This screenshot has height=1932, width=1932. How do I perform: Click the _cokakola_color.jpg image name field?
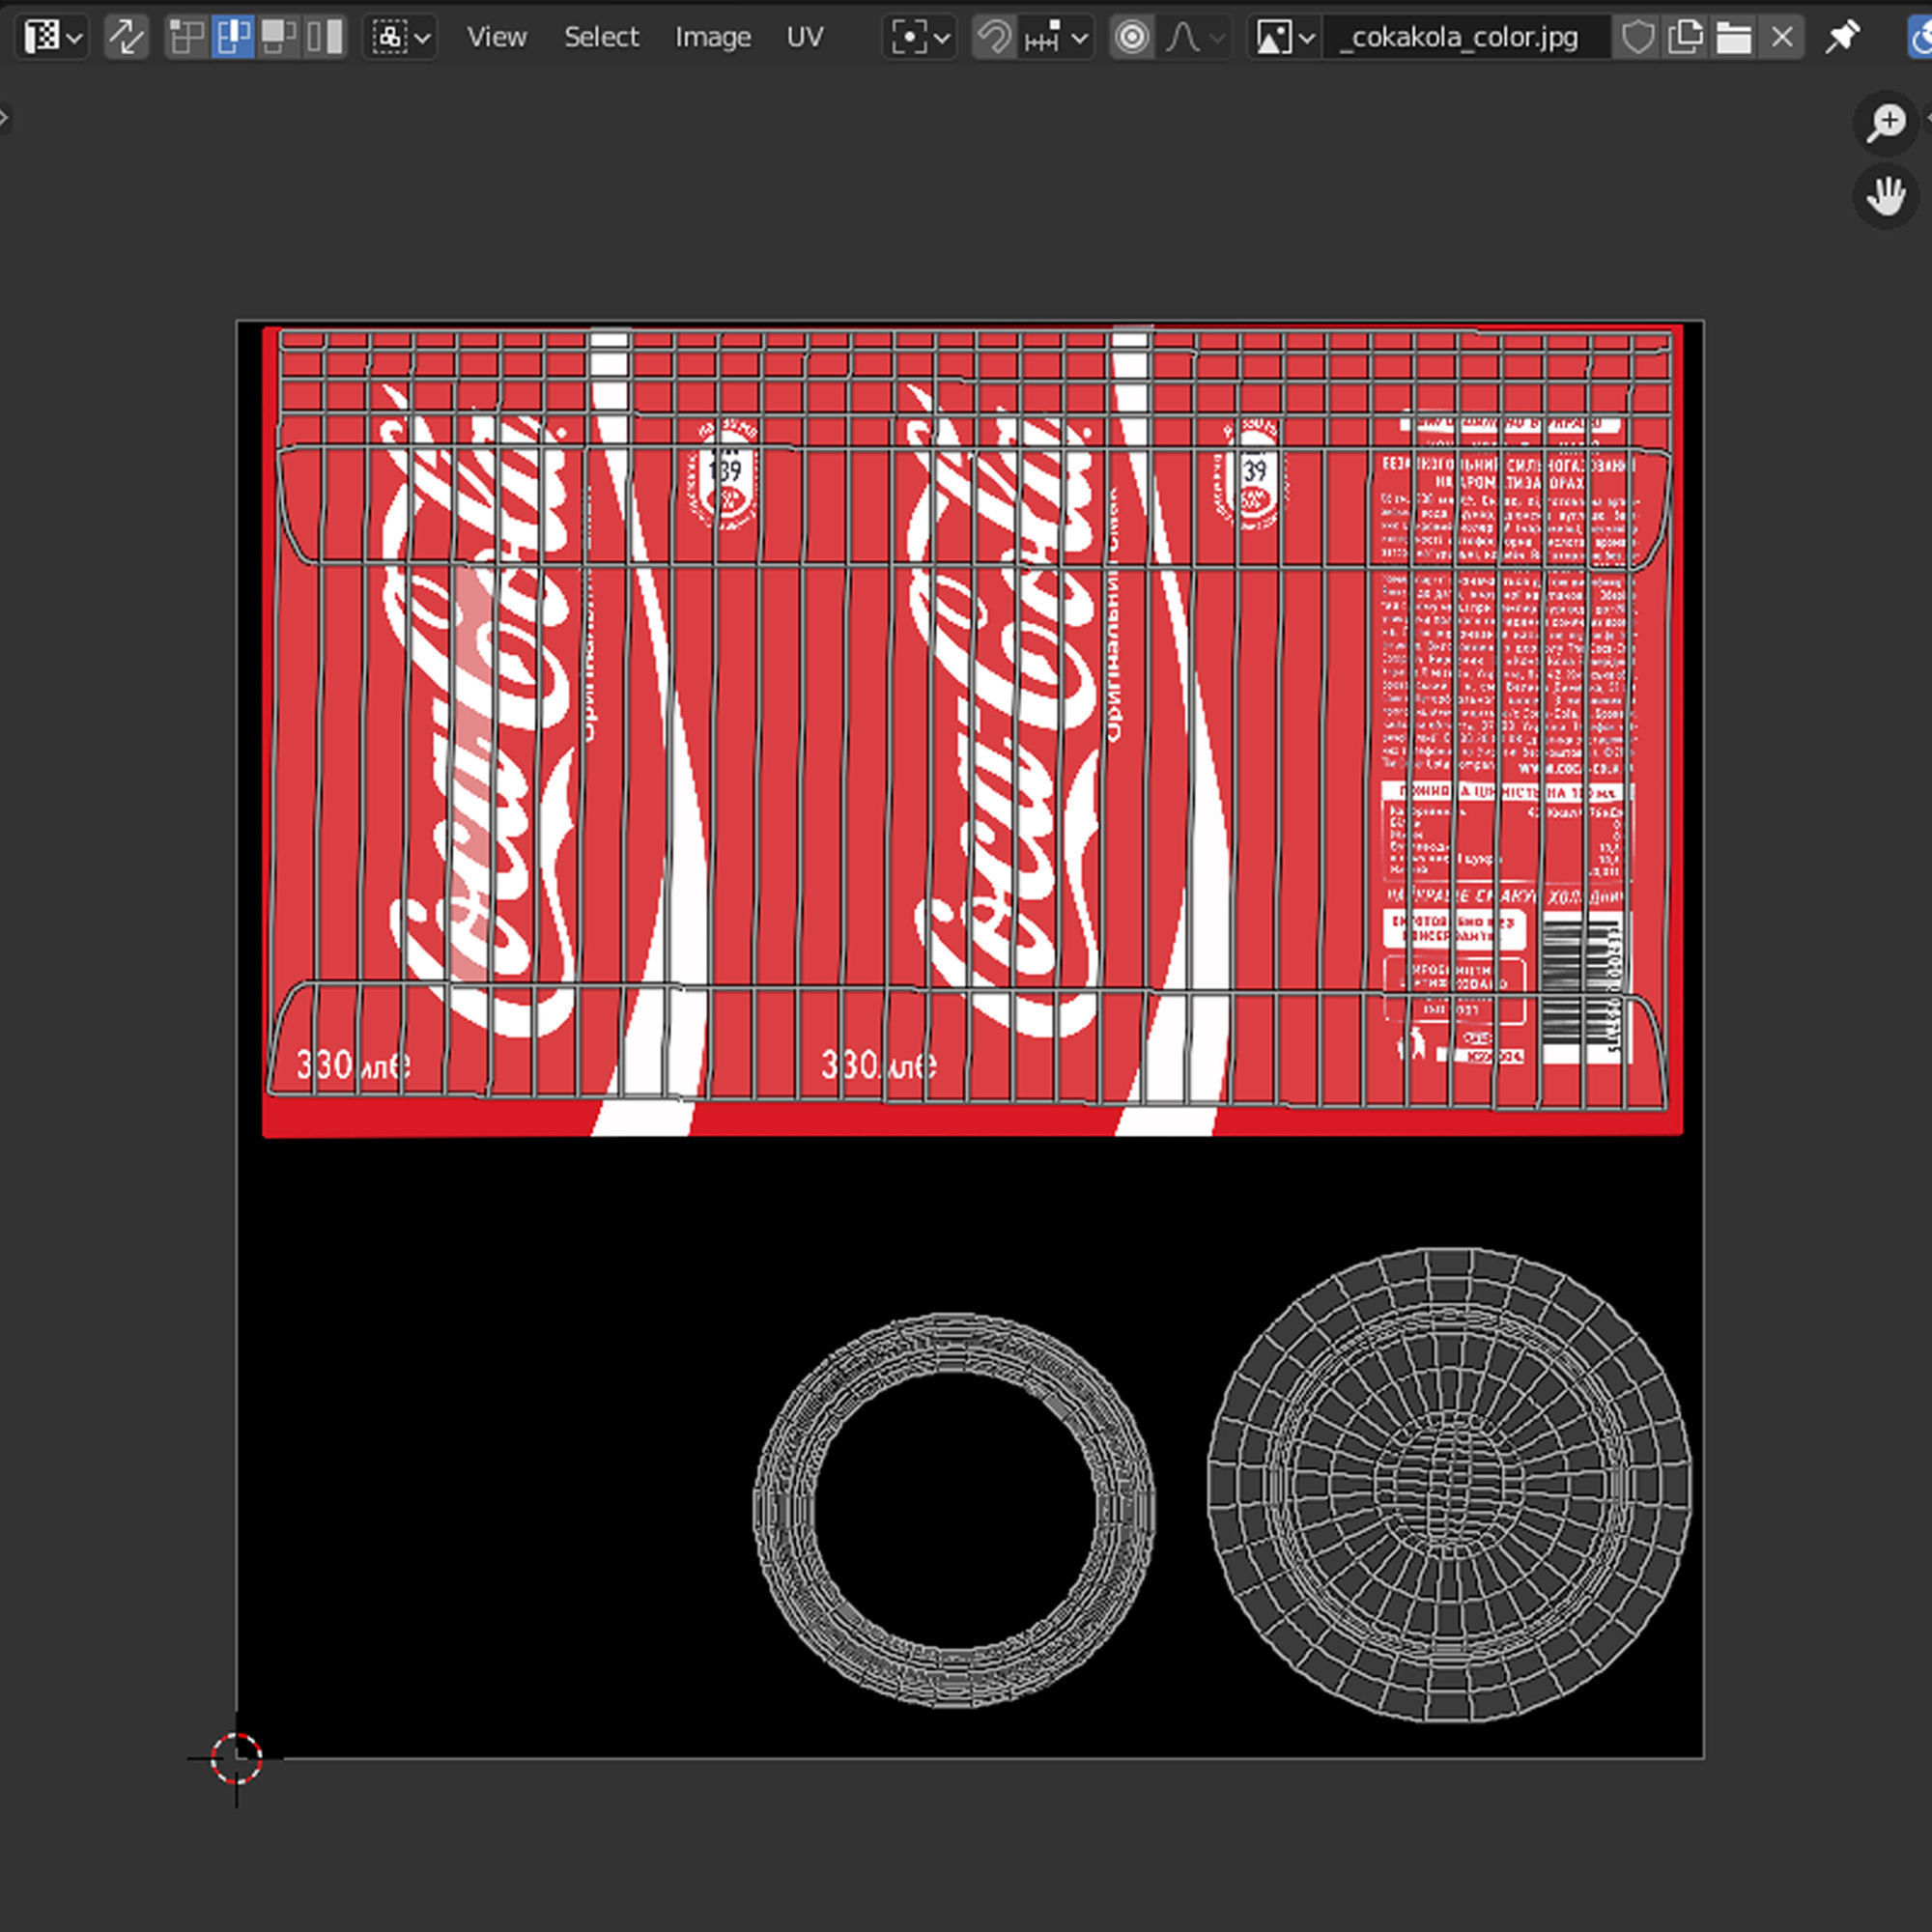coord(1466,38)
